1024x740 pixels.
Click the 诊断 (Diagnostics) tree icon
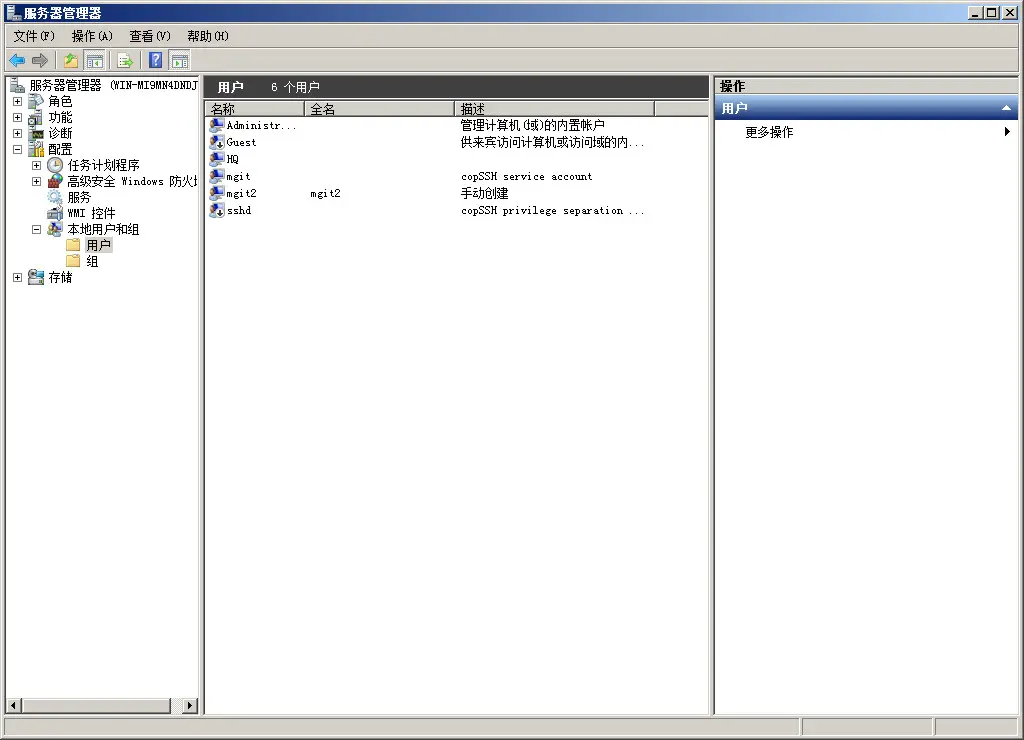[x=36, y=133]
